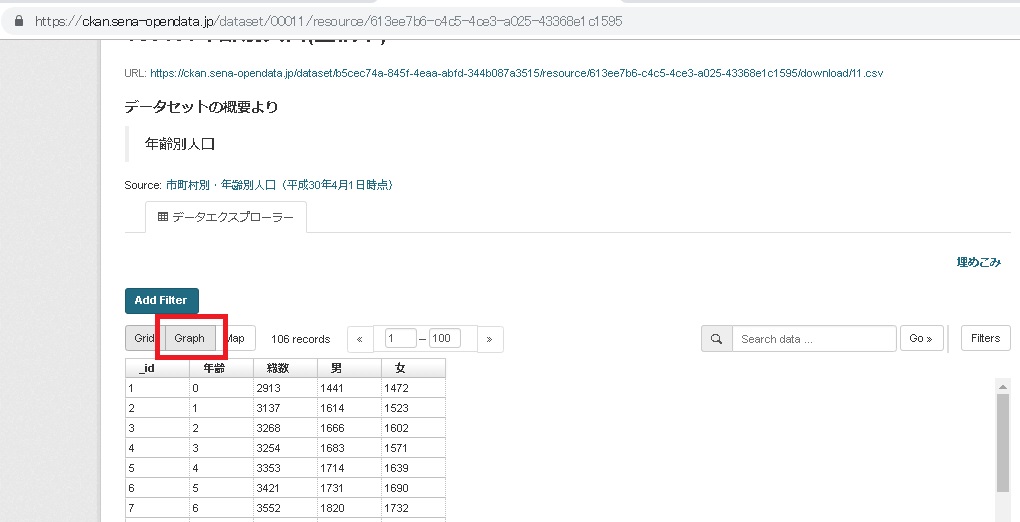Image resolution: width=1020 pixels, height=522 pixels.
Task: Click the padlock icon in address bar
Action: 18,21
